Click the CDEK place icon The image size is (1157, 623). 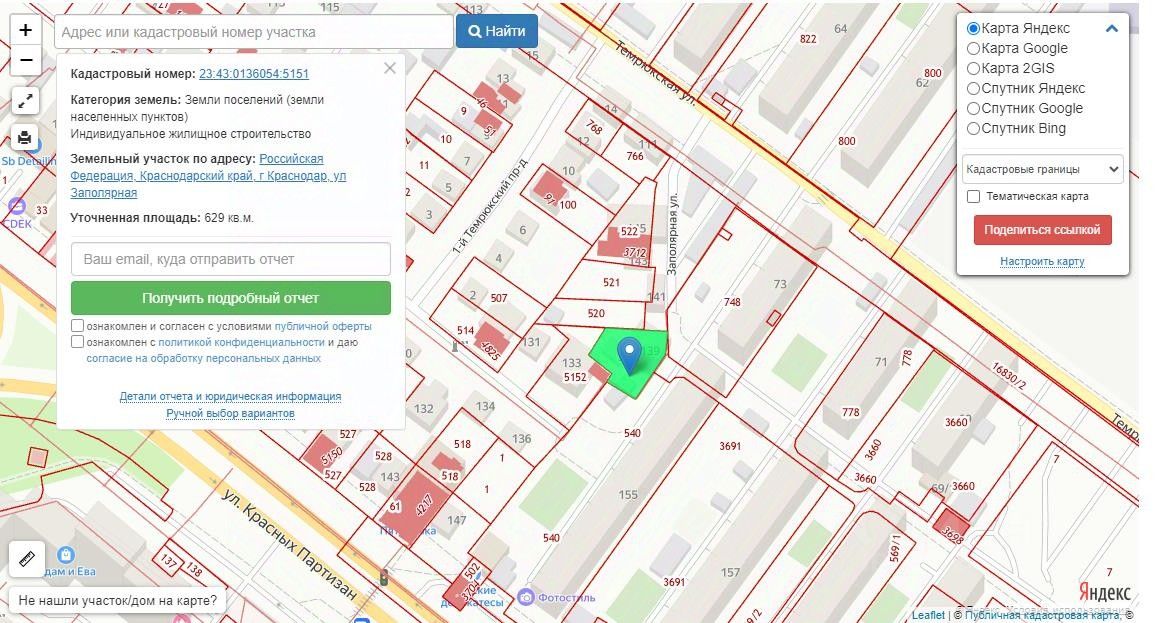click(16, 207)
